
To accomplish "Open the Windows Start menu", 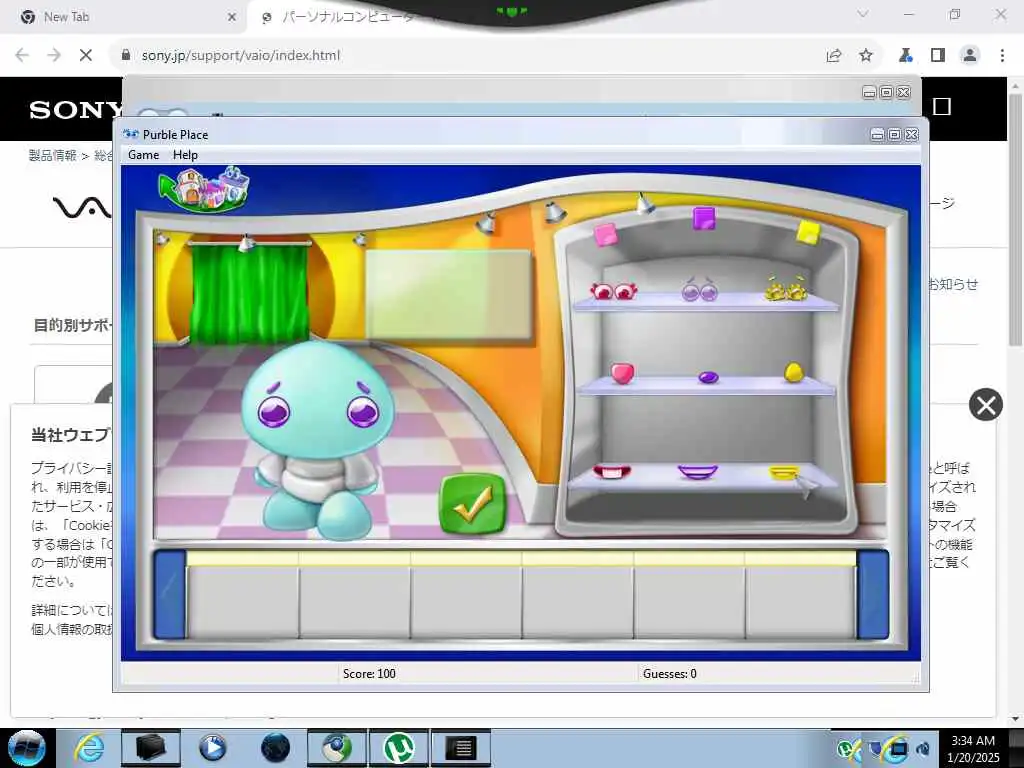I will click(x=26, y=748).
